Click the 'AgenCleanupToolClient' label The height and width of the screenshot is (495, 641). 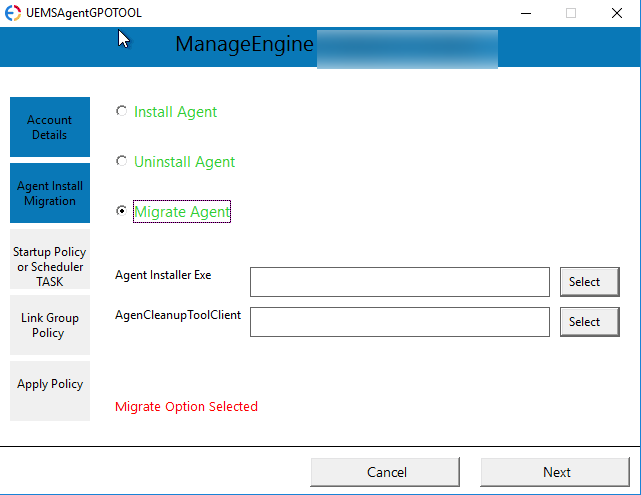click(x=178, y=315)
